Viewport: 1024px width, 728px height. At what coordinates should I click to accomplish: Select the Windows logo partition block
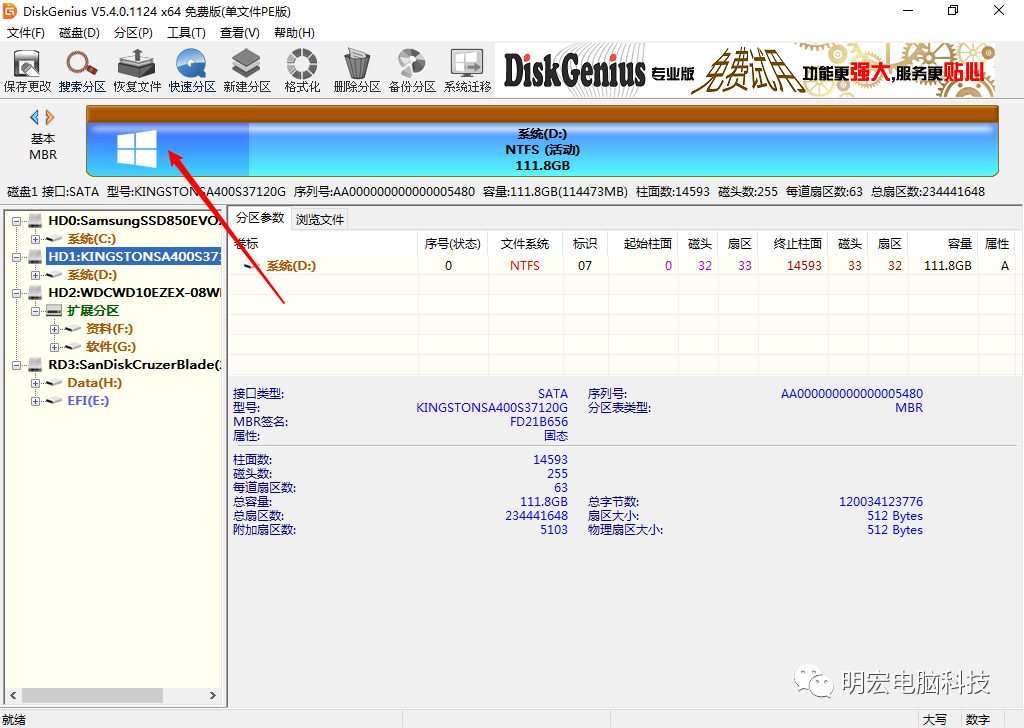[137, 149]
